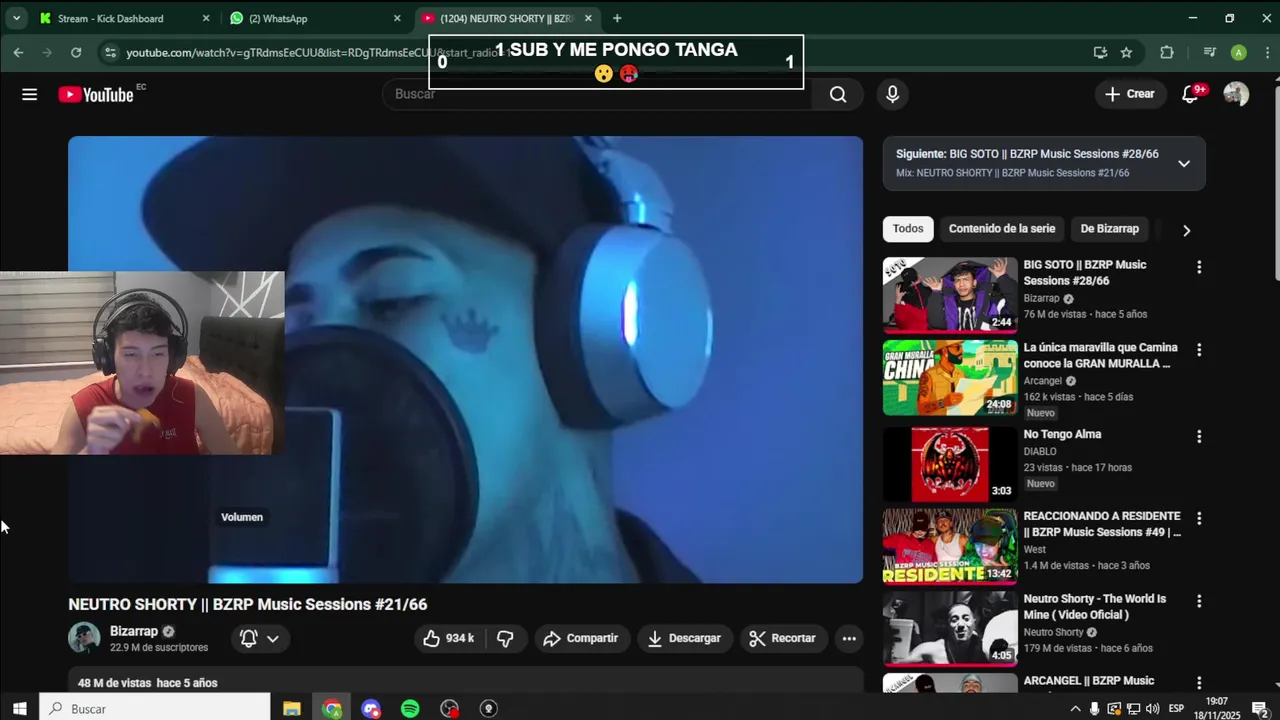1280x720 pixels.
Task: Select the Todos filter chip
Action: (x=908, y=229)
